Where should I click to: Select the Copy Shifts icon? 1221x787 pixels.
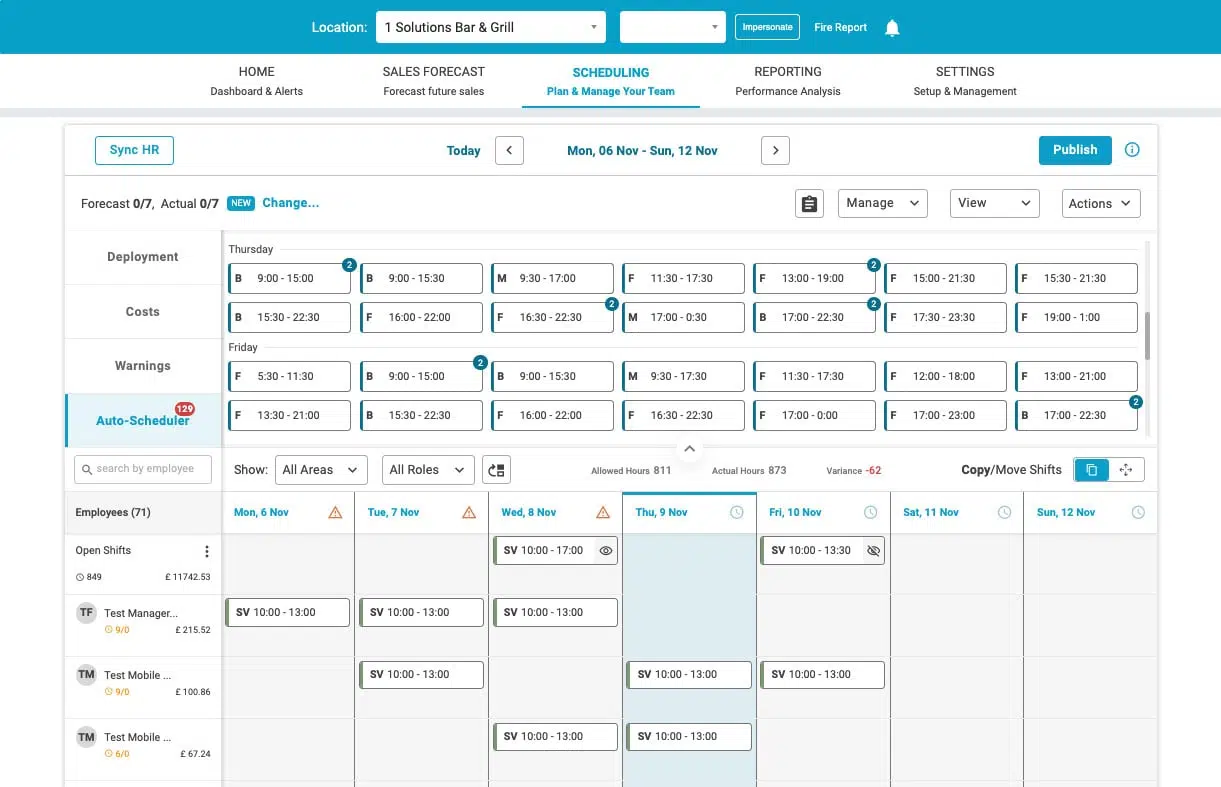[x=1091, y=469]
